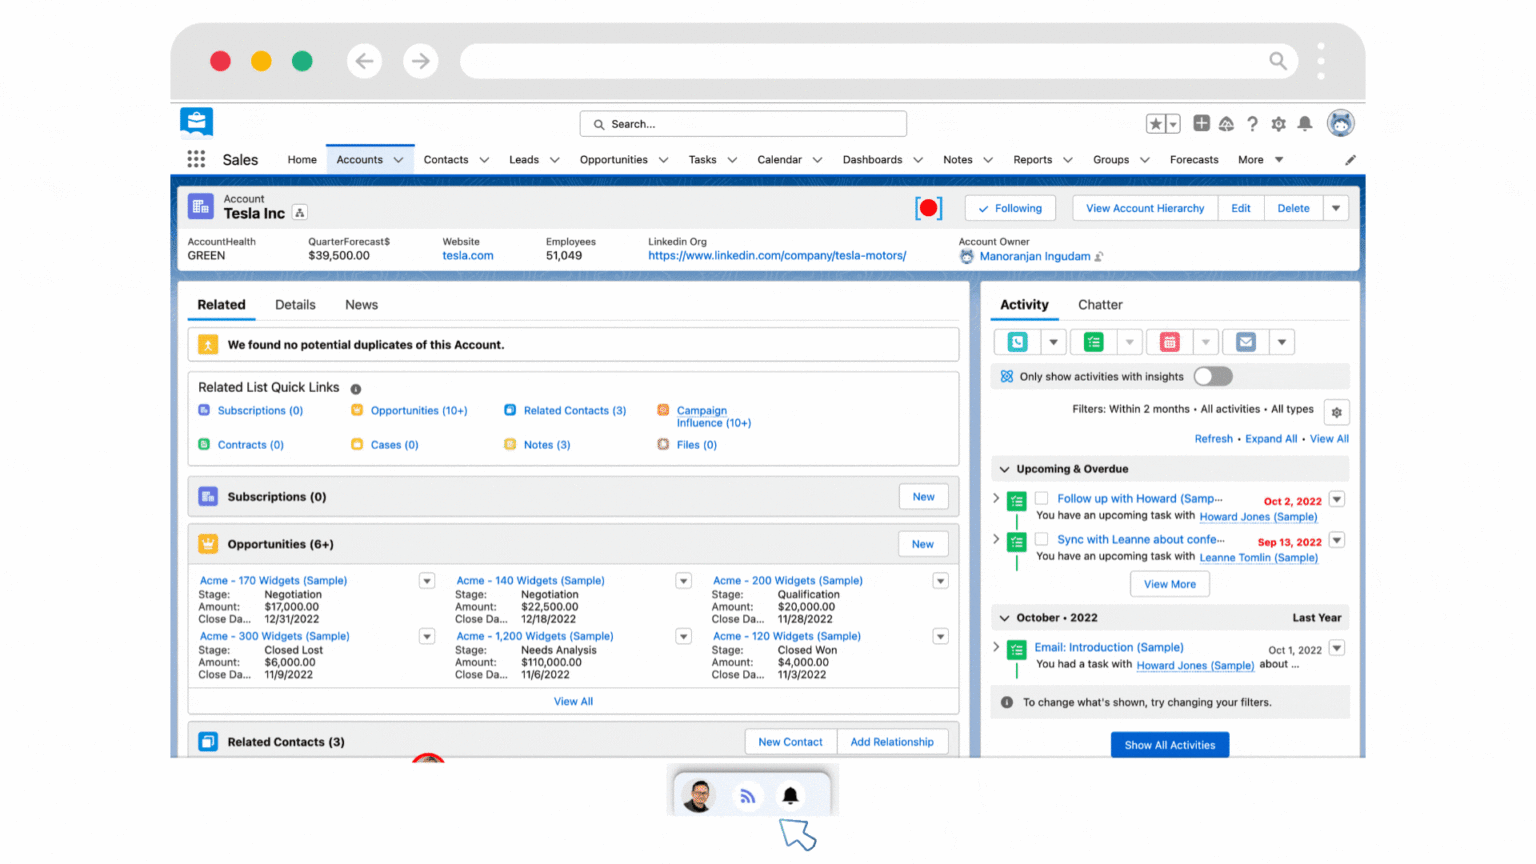Open the Accounts tab dropdown chevron

[x=398, y=160]
